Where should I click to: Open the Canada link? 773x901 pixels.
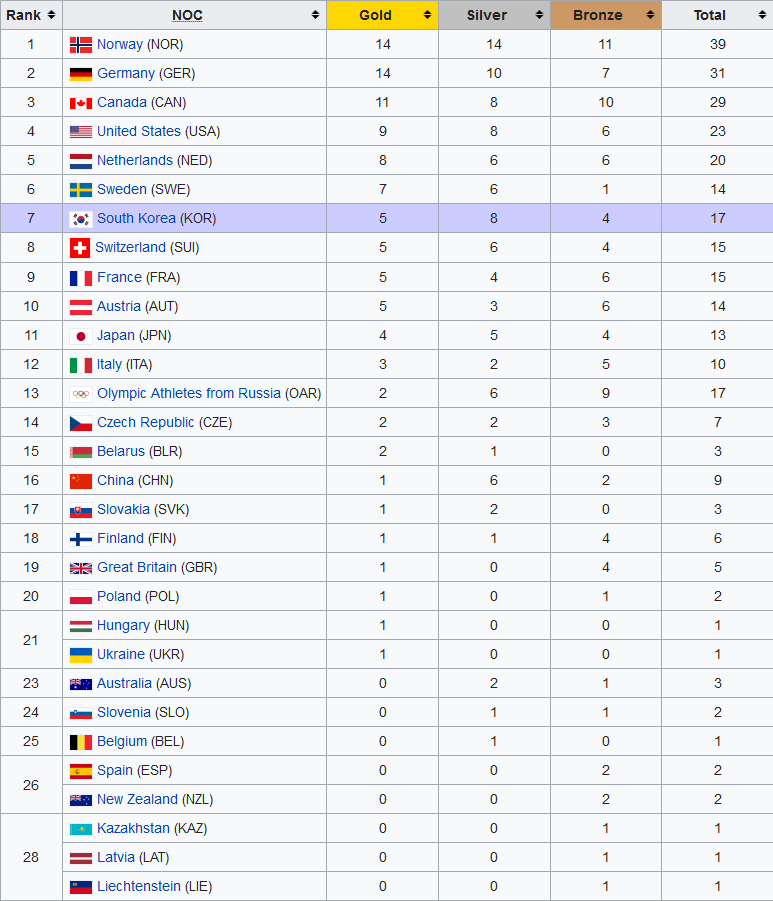[122, 102]
